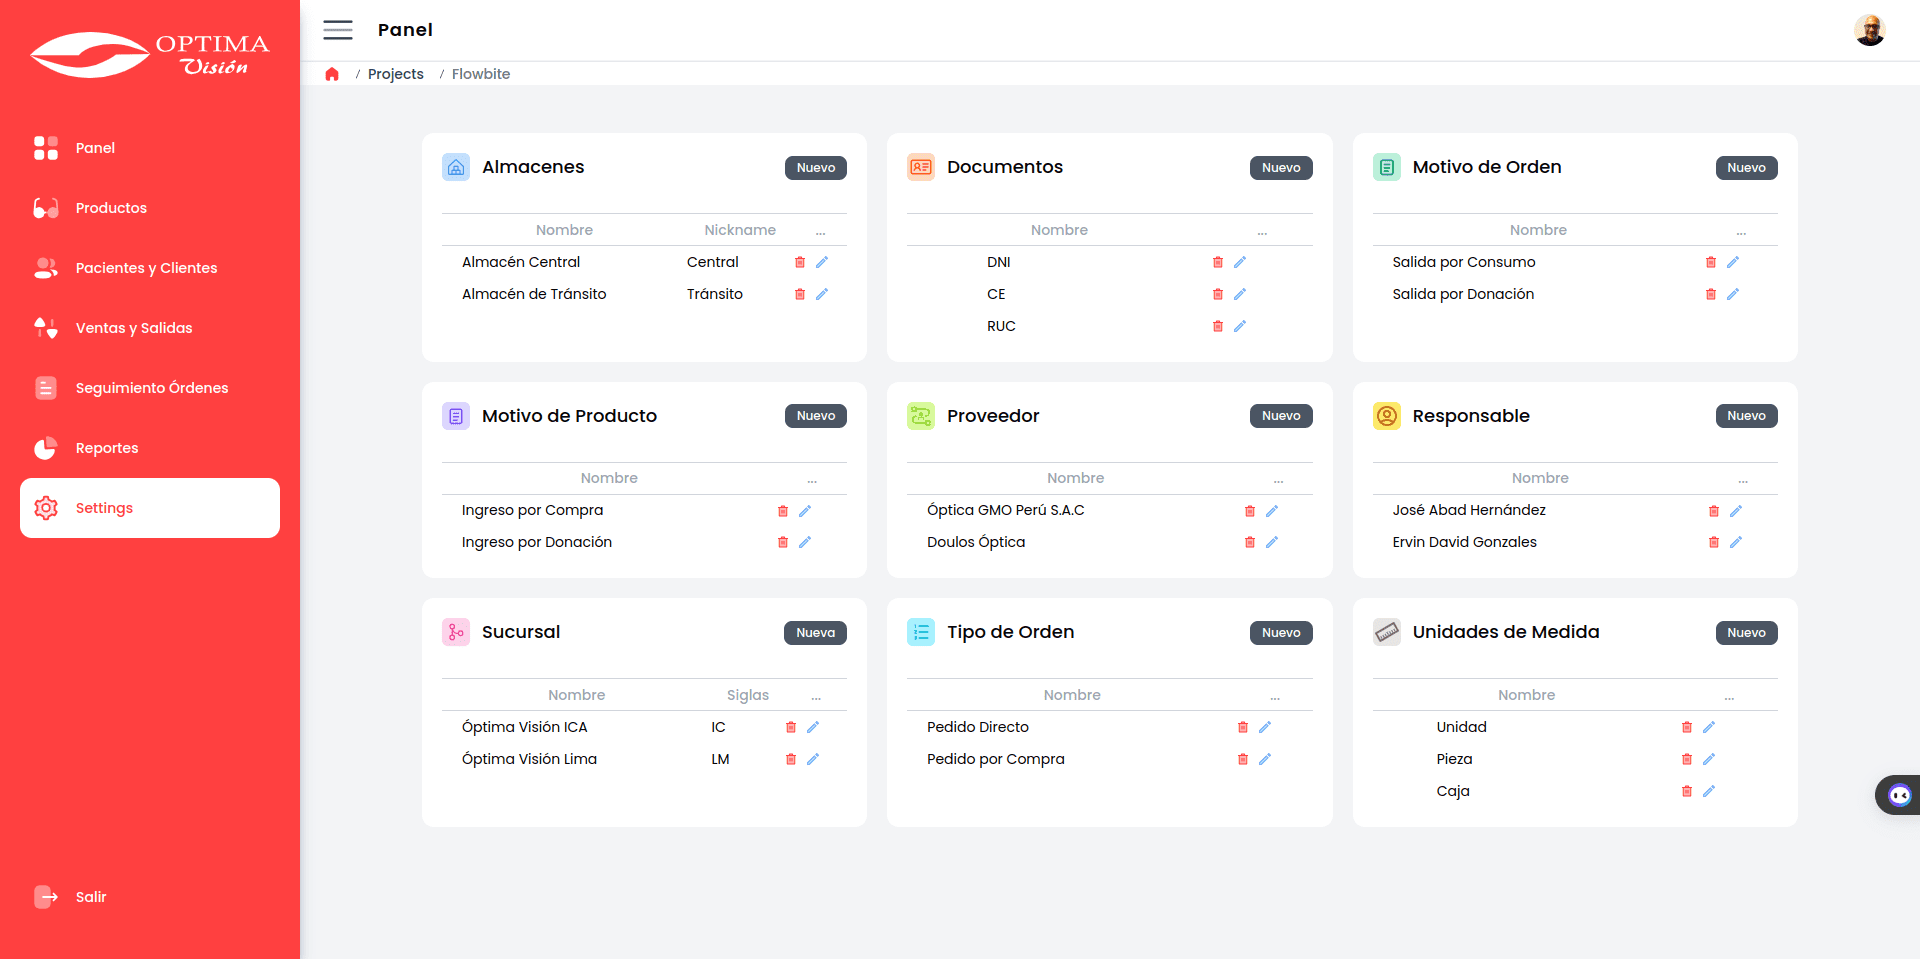Open Productos in the sidebar
This screenshot has height=959, width=1920.
(x=111, y=208)
